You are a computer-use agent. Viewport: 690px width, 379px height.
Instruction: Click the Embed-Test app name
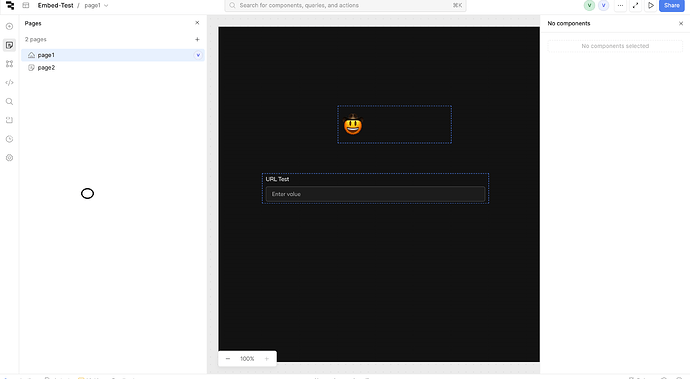[x=55, y=5]
